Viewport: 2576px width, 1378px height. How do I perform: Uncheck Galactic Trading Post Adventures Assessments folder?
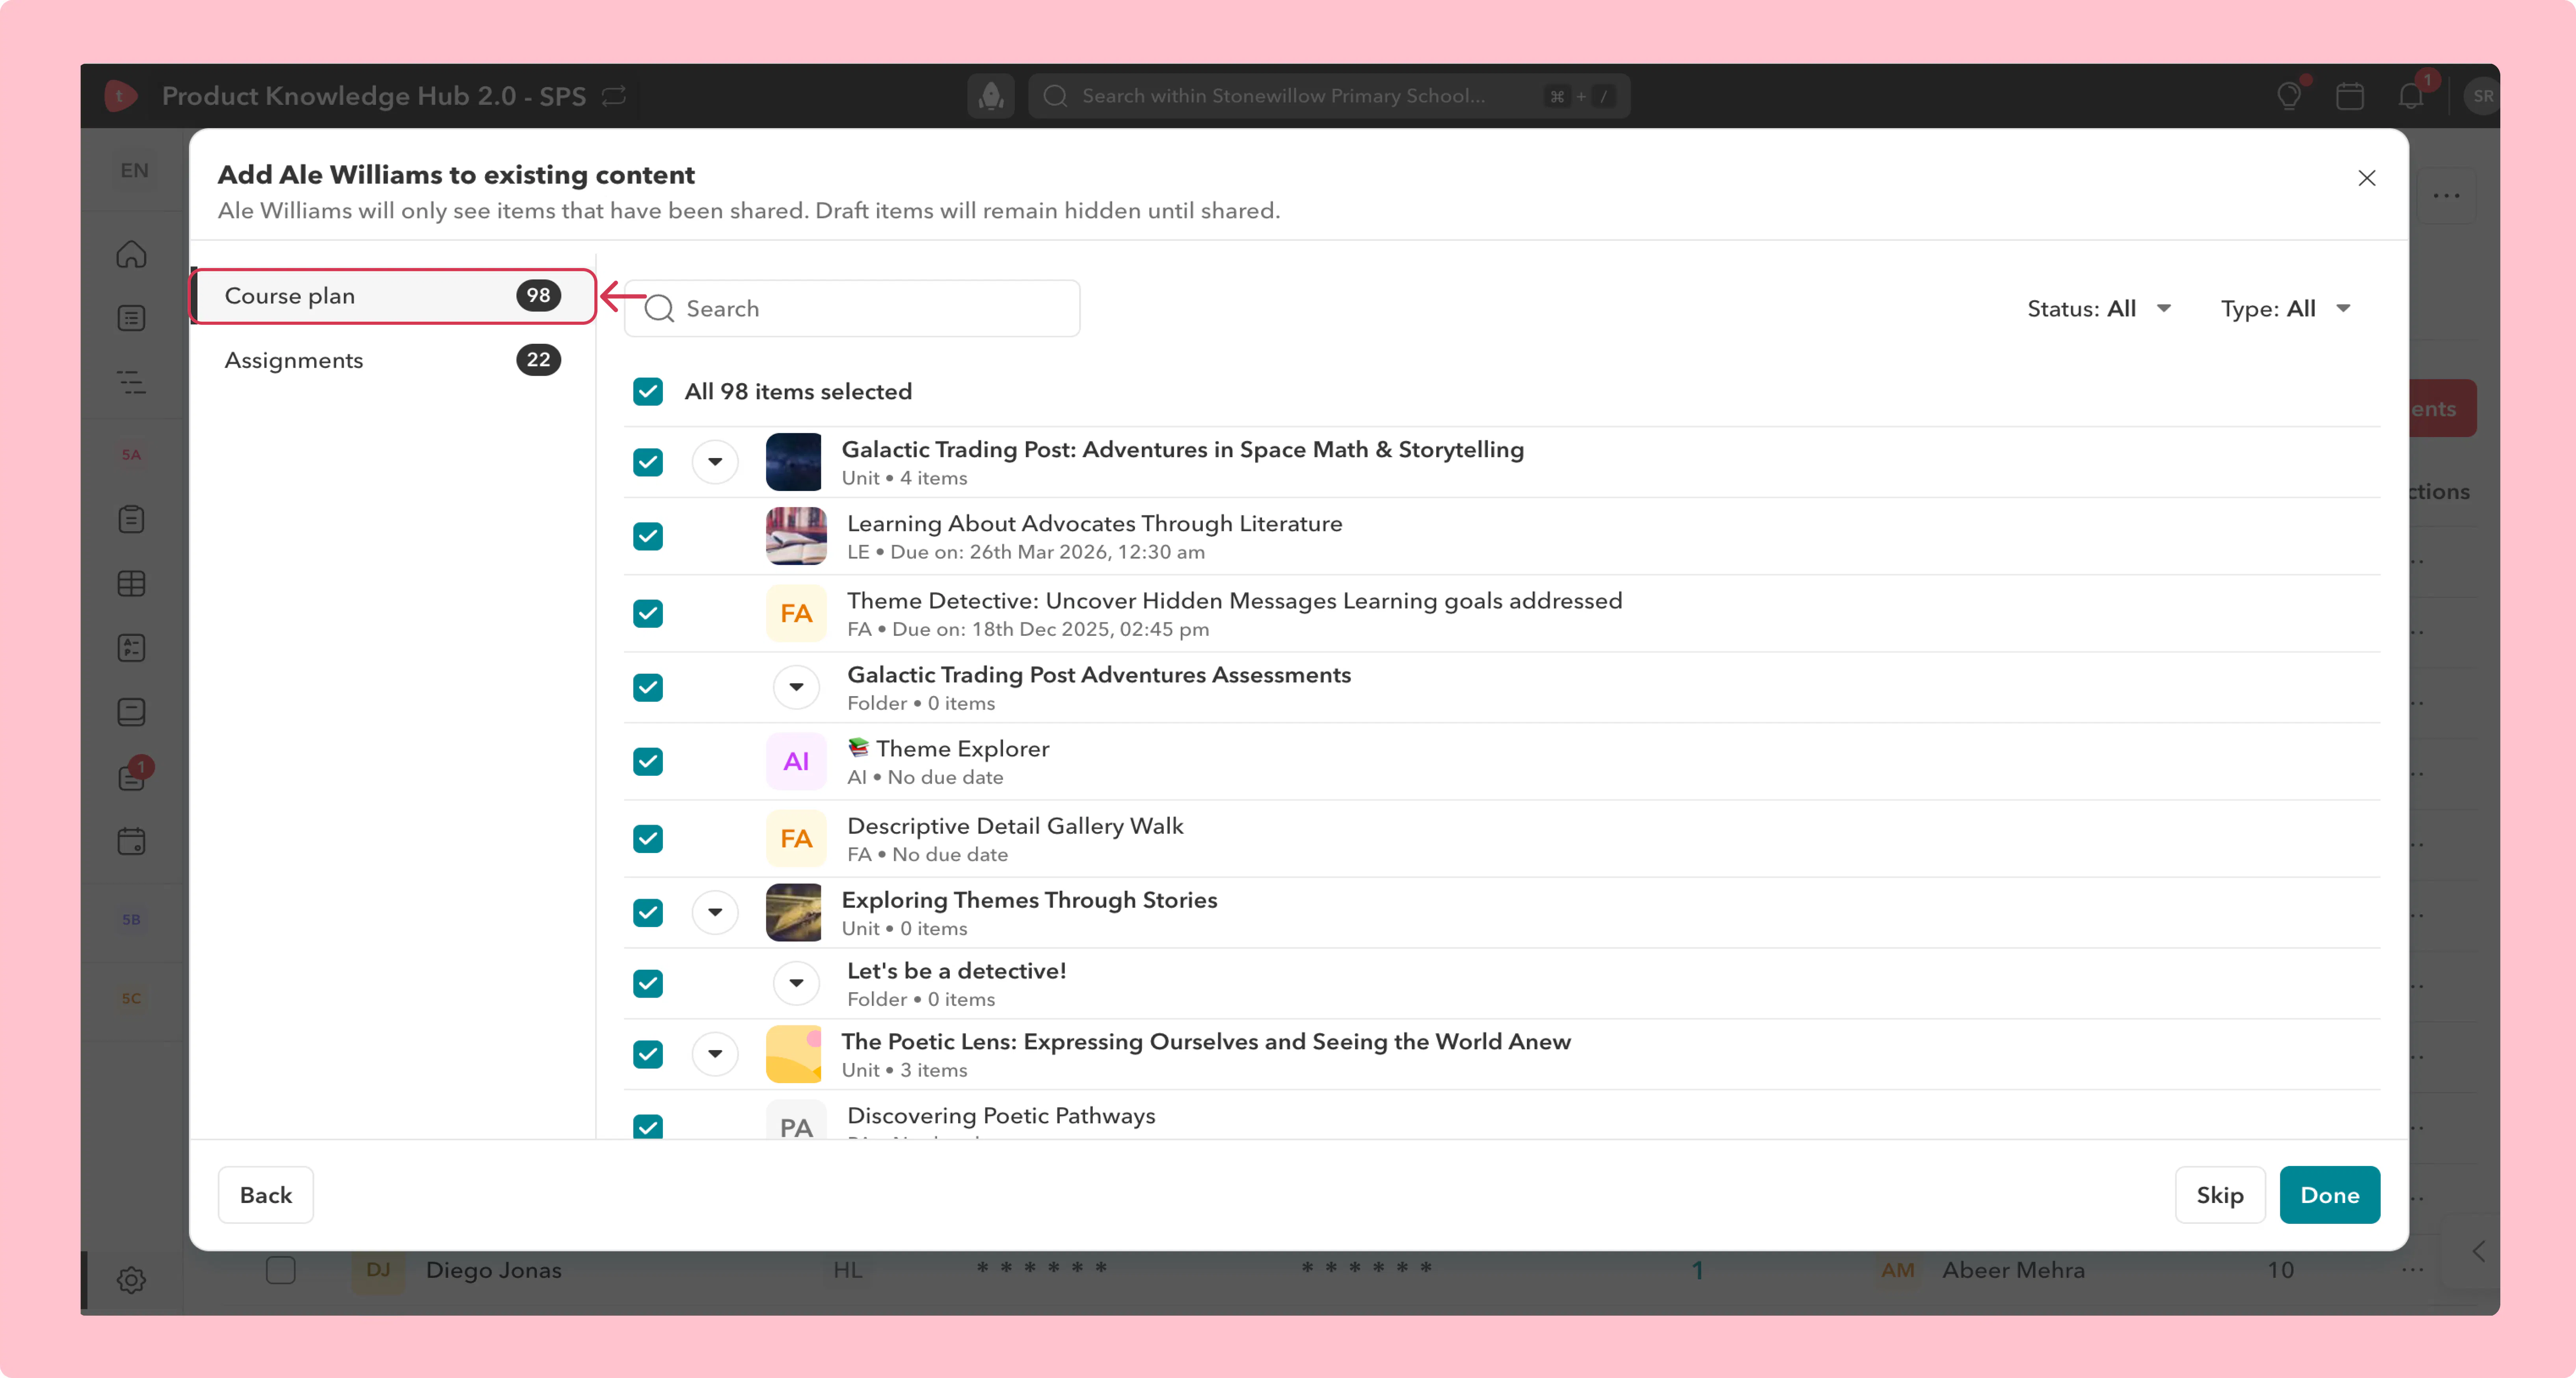[x=648, y=687]
